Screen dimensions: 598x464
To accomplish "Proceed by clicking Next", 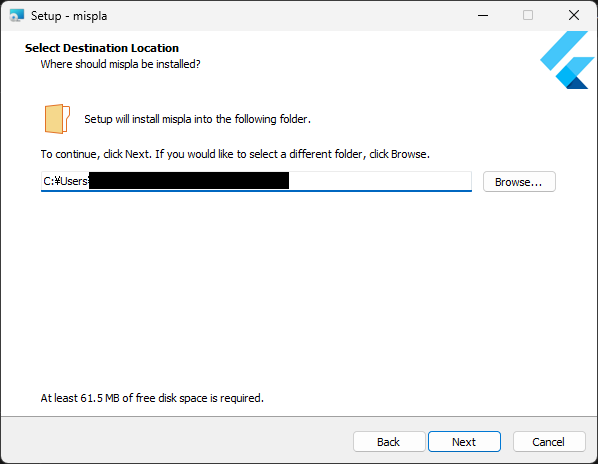I will click(x=464, y=442).
